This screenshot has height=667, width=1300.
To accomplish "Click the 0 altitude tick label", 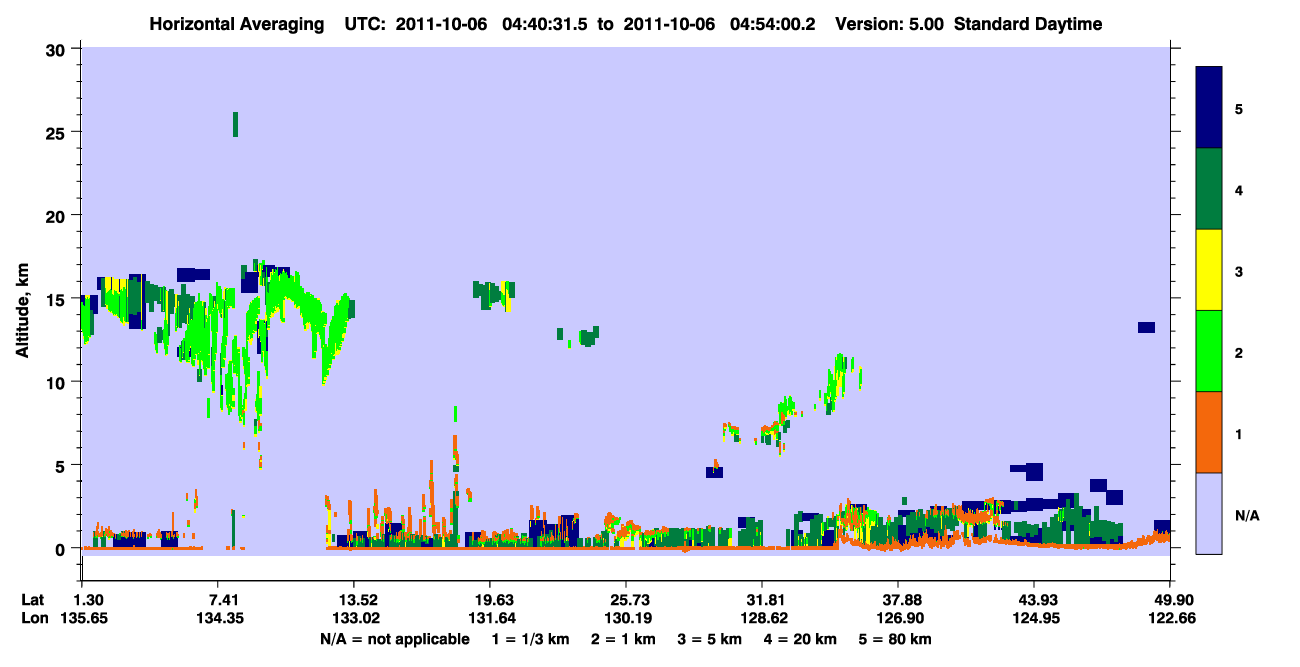I will [x=62, y=548].
